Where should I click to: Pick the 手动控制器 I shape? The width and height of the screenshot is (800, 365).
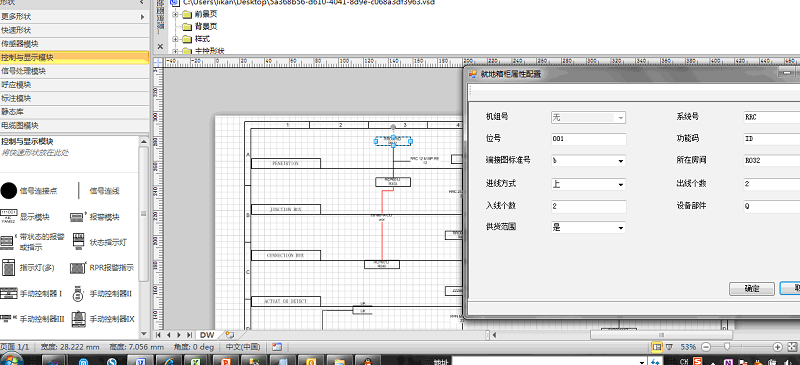coord(8,294)
